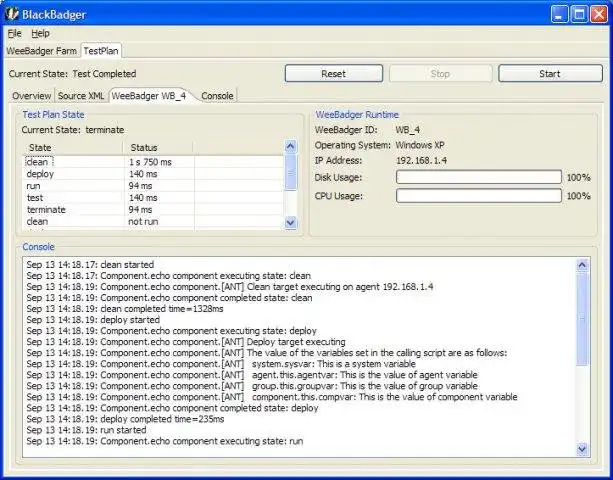Image resolution: width=613 pixels, height=480 pixels.
Task: Click the console scrollbar thumb
Action: tap(582, 319)
